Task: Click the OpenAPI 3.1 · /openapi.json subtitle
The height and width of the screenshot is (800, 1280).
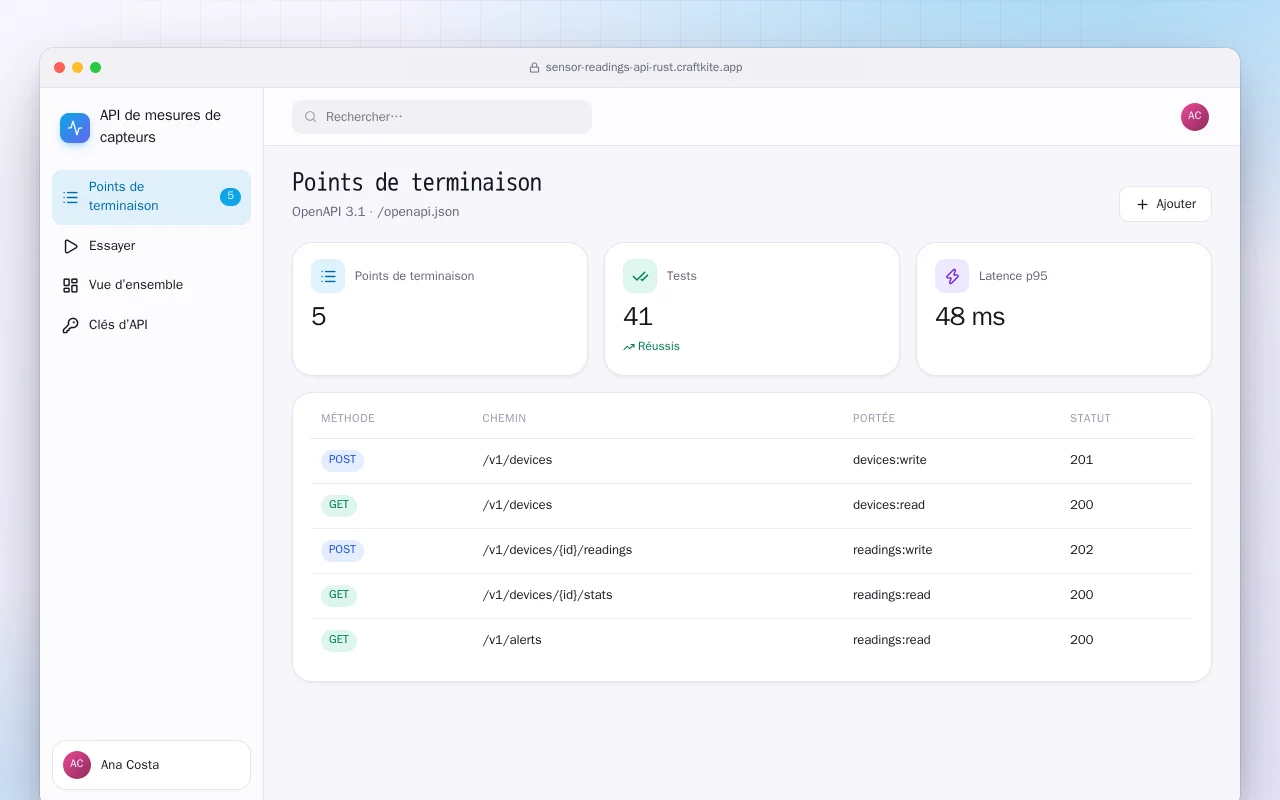Action: [376, 212]
